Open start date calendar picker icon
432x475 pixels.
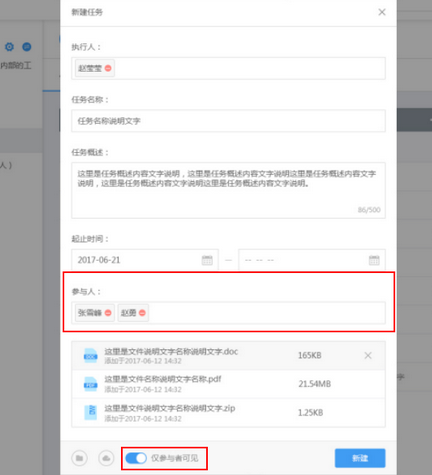point(207,260)
